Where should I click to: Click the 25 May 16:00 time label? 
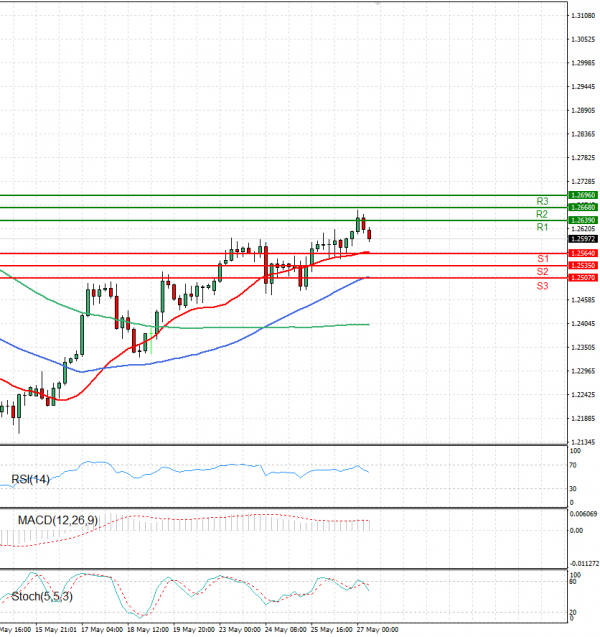coord(331,630)
